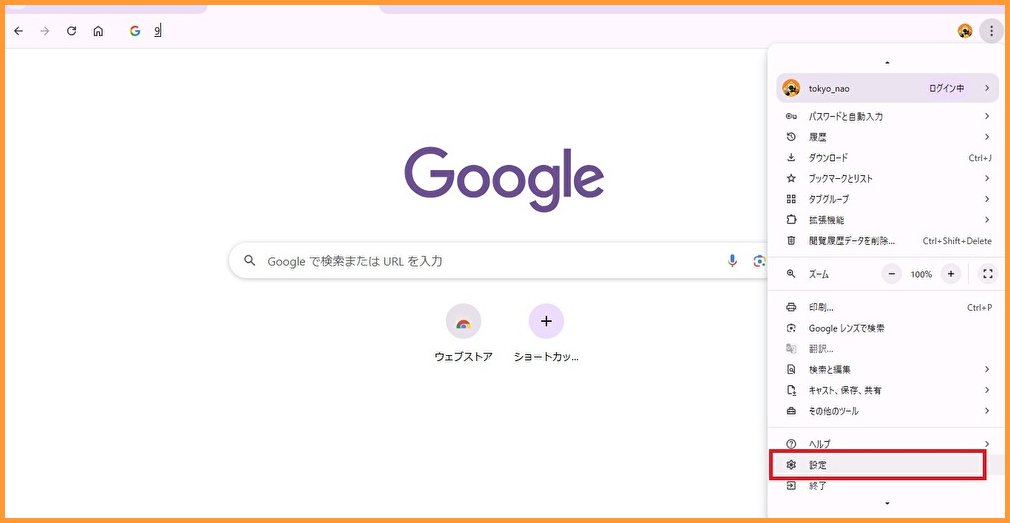Screen dimensions: 1010x523
Task: Select ダウンロード menu item
Action: (887, 158)
